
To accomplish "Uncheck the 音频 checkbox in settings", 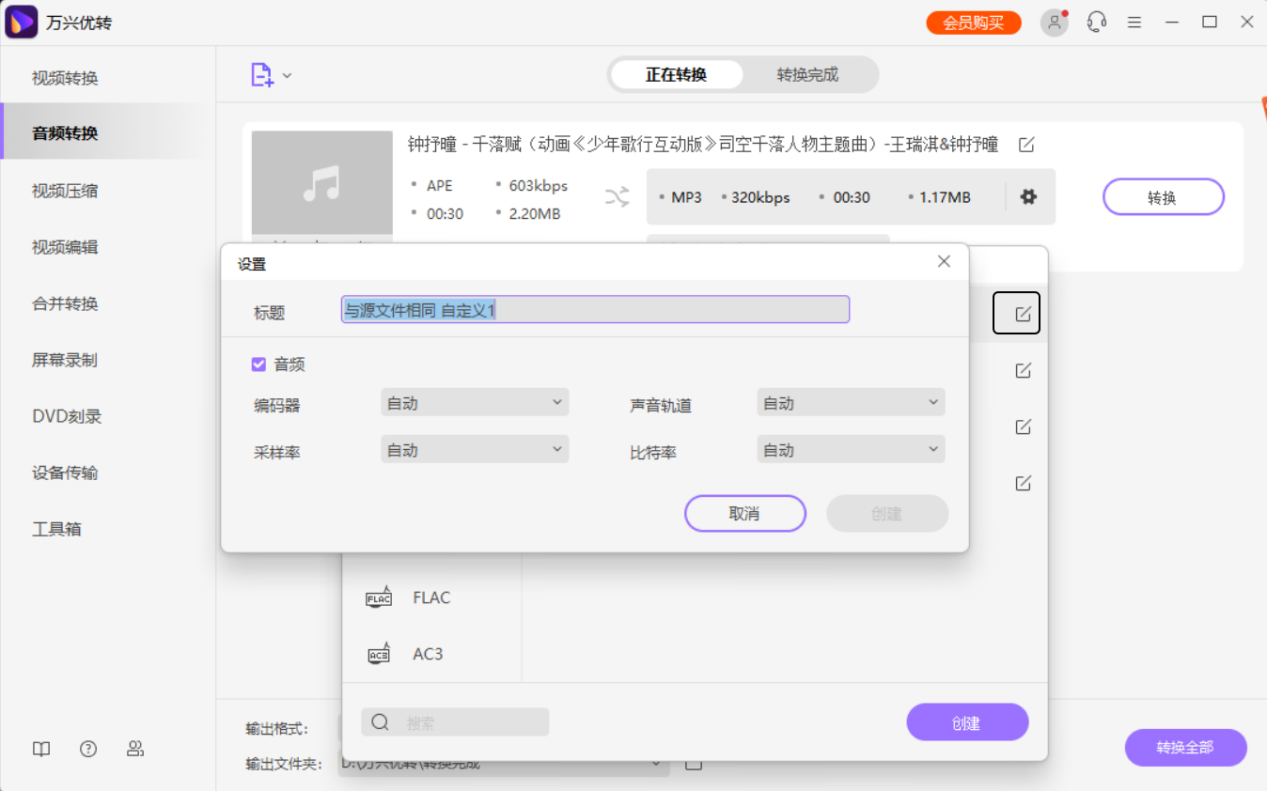I will [258, 364].
